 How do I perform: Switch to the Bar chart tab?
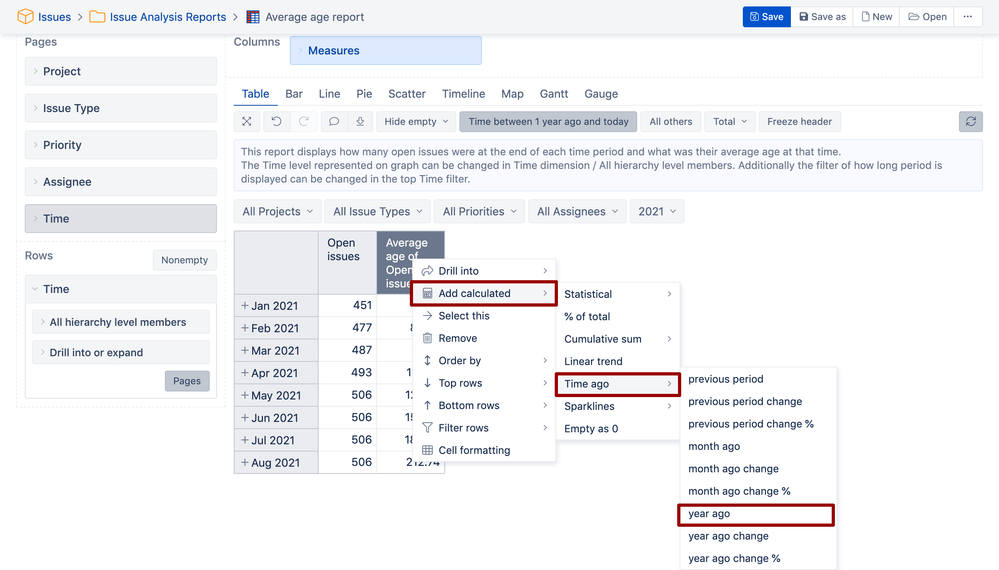[294, 94]
